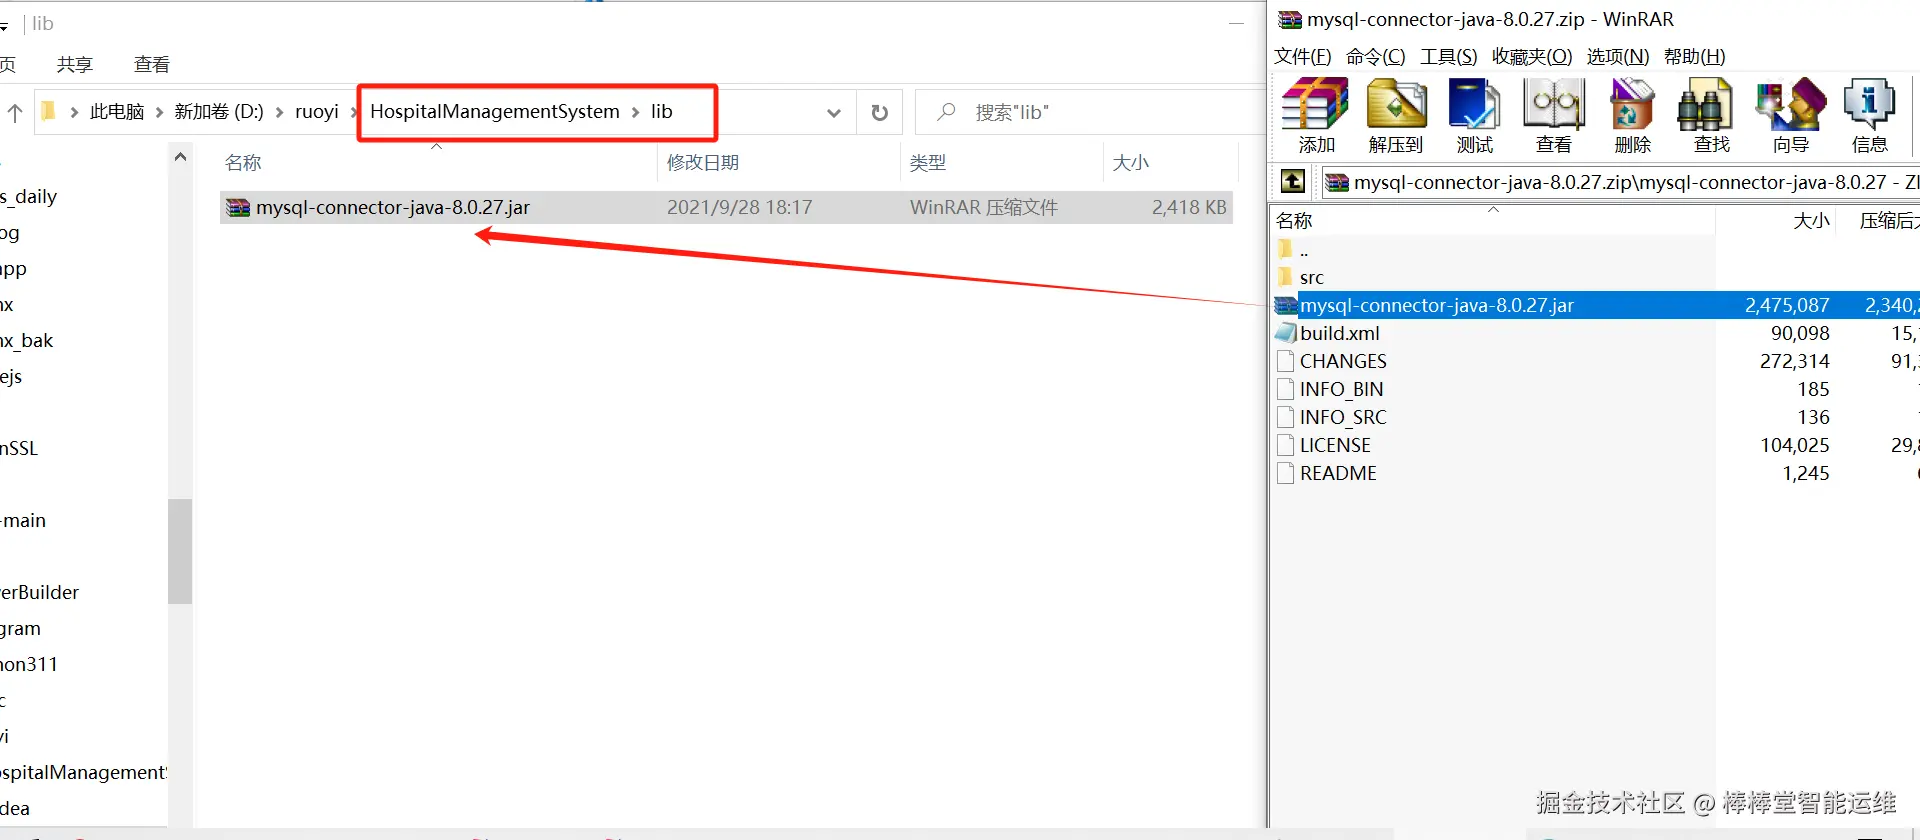The width and height of the screenshot is (1920, 840).
Task: Select the src folder name
Action: point(1311,277)
